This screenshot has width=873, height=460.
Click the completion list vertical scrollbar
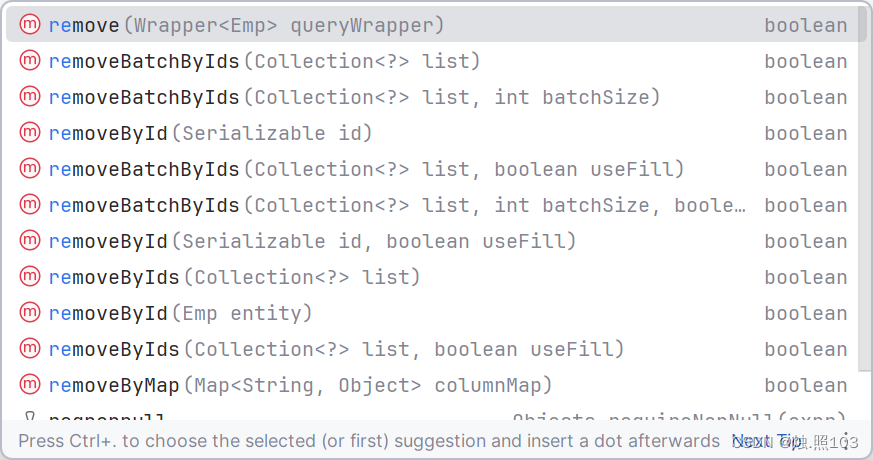tap(864, 189)
